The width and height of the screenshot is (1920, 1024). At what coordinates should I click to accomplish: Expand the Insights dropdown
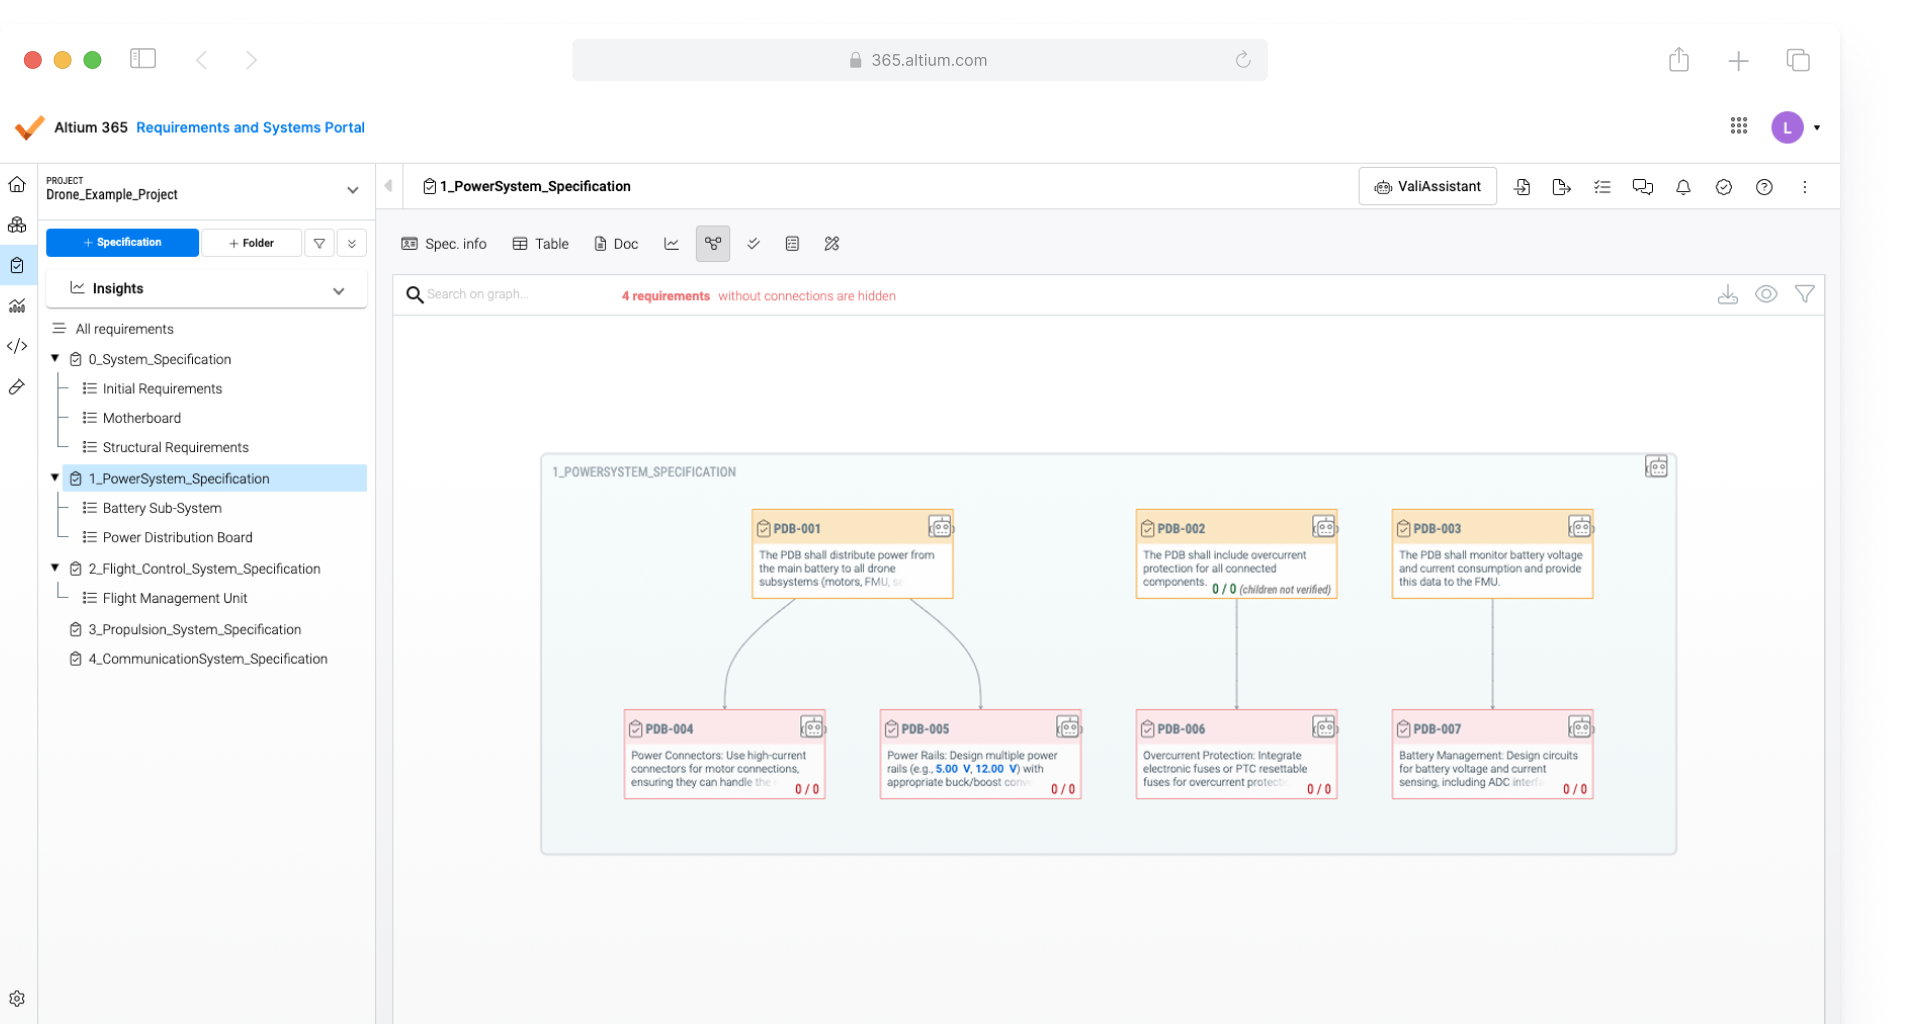click(338, 290)
